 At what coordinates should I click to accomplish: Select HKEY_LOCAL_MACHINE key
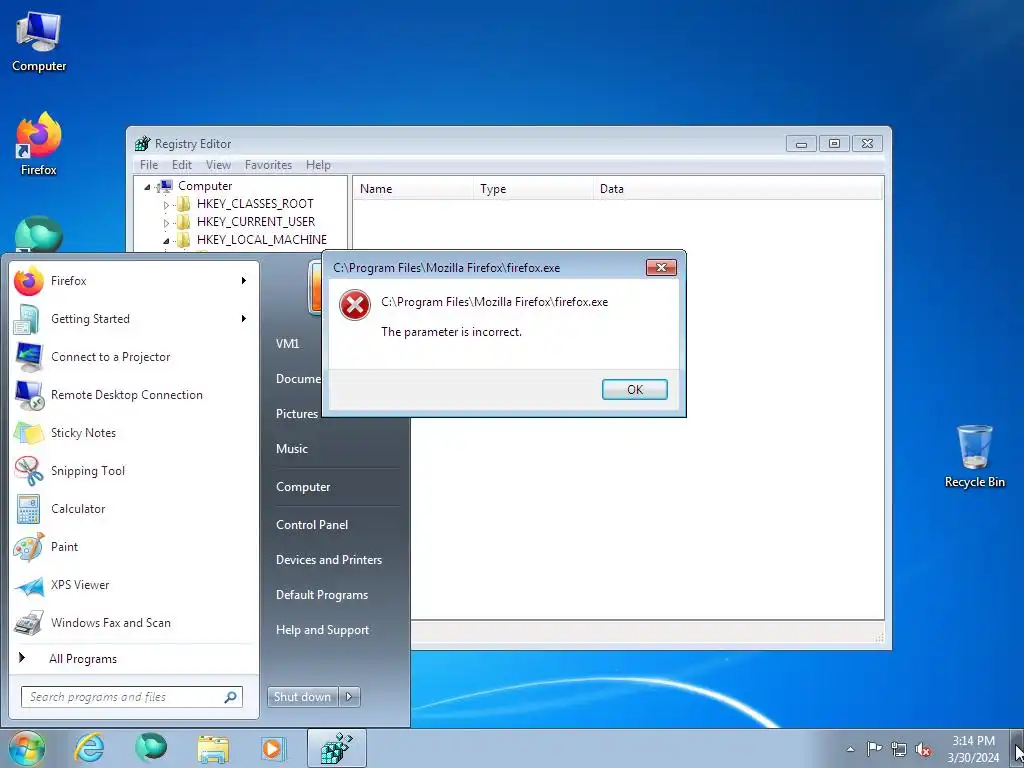(x=261, y=240)
